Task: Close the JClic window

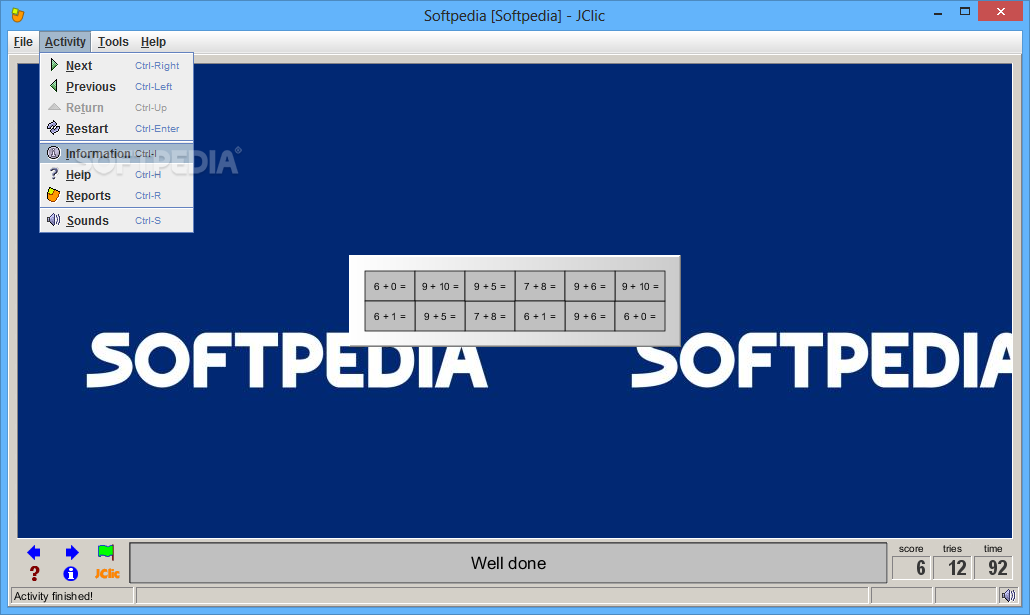Action: [1001, 12]
